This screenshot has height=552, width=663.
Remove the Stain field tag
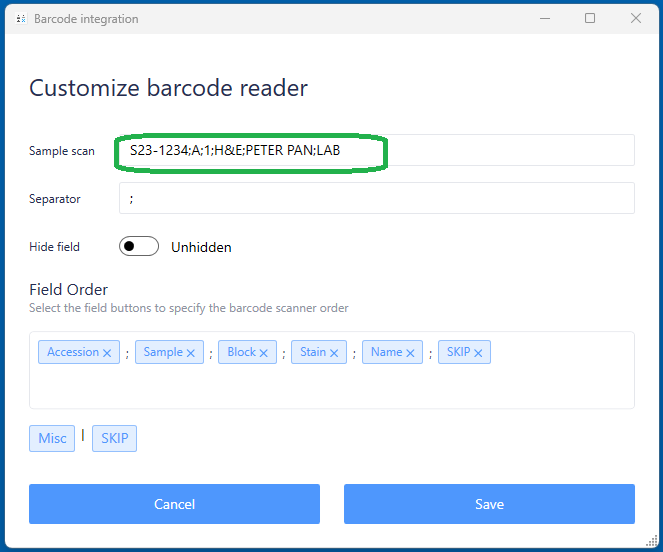(334, 353)
